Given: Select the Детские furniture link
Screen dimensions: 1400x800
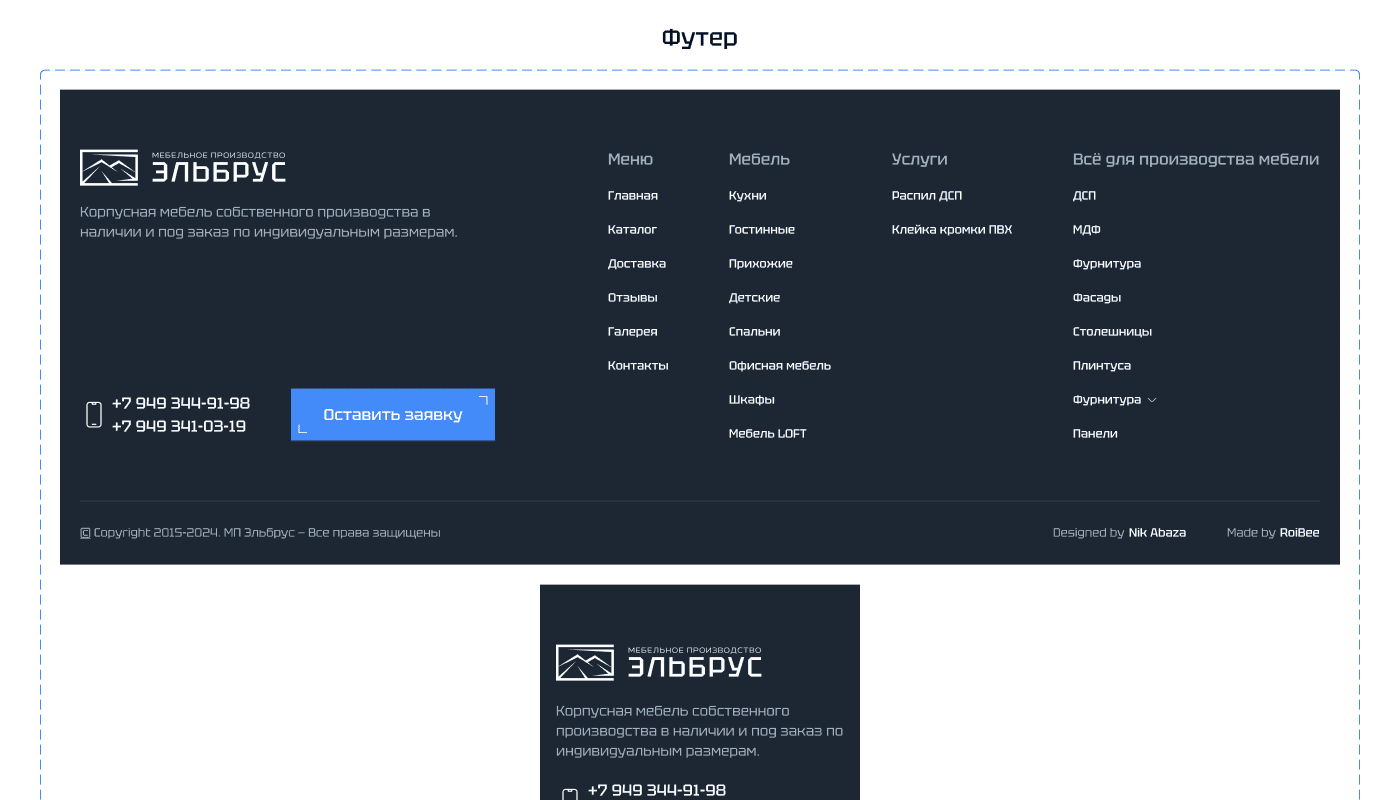Looking at the screenshot, I should coord(755,298).
